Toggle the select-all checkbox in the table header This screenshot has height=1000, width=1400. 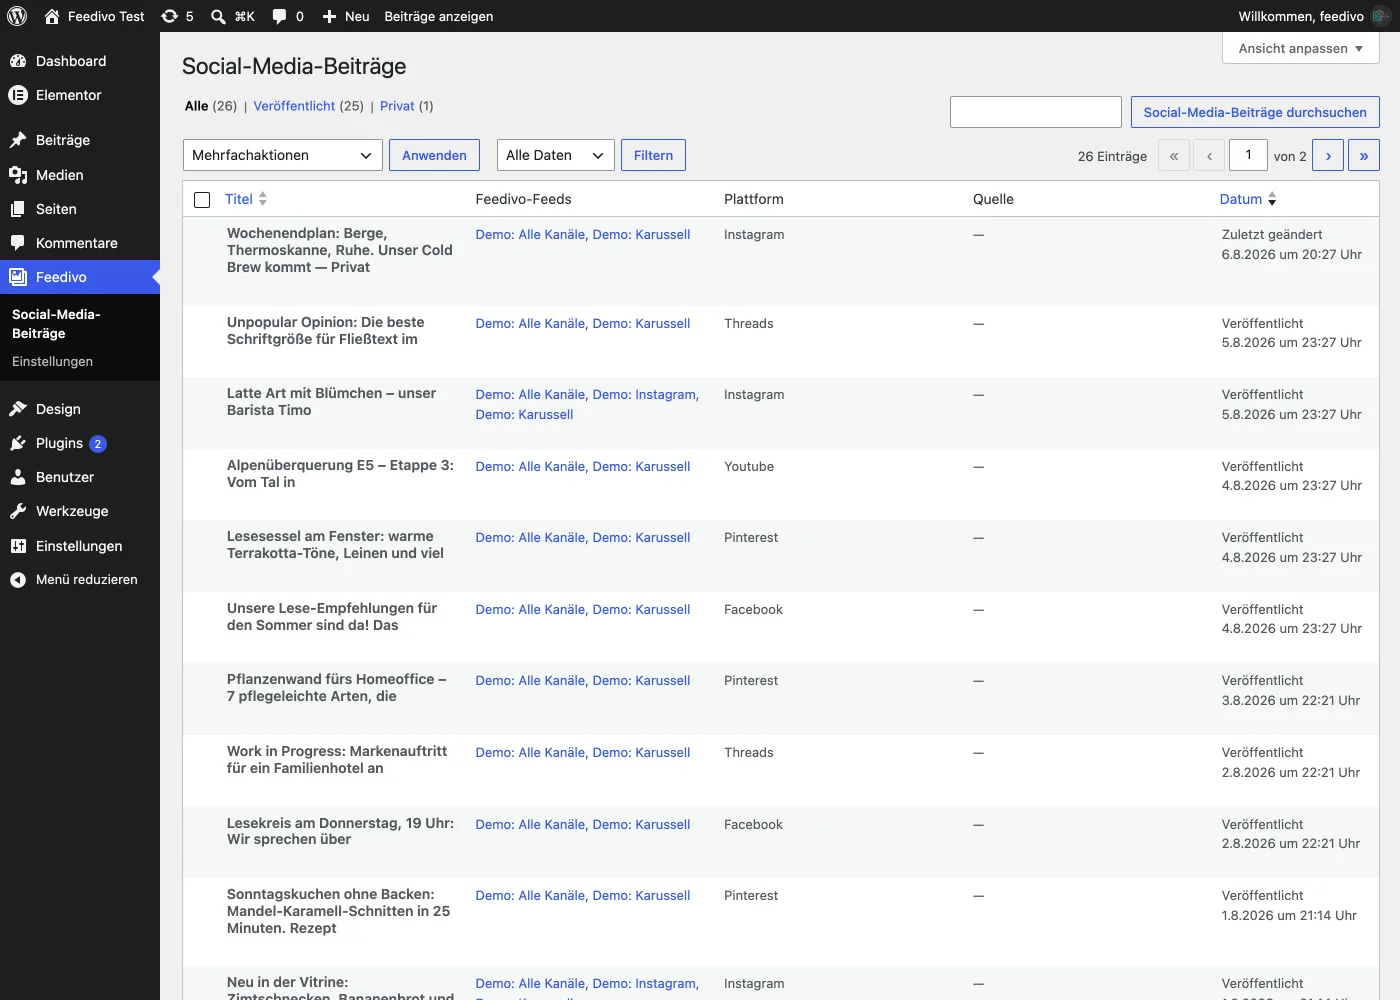[x=202, y=200]
